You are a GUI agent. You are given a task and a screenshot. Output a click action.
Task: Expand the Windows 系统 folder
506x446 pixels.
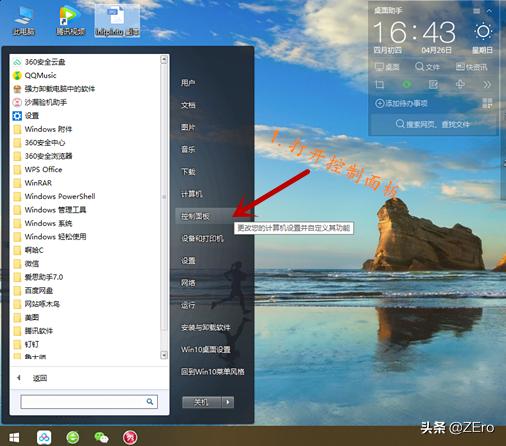pos(42,223)
